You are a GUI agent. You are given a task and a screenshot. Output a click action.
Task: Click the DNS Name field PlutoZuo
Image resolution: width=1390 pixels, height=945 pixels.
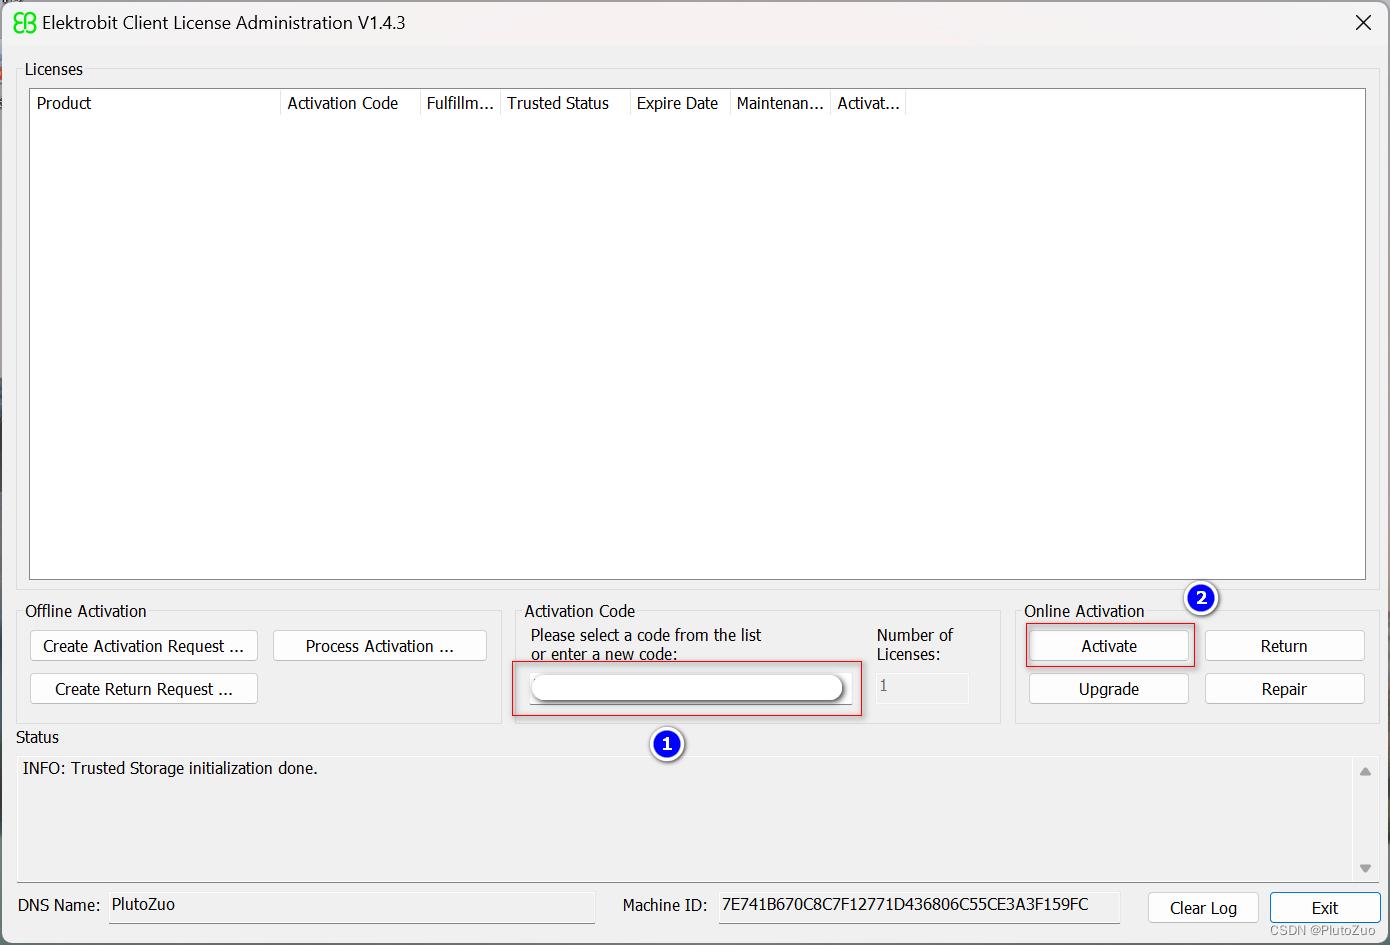click(352, 906)
